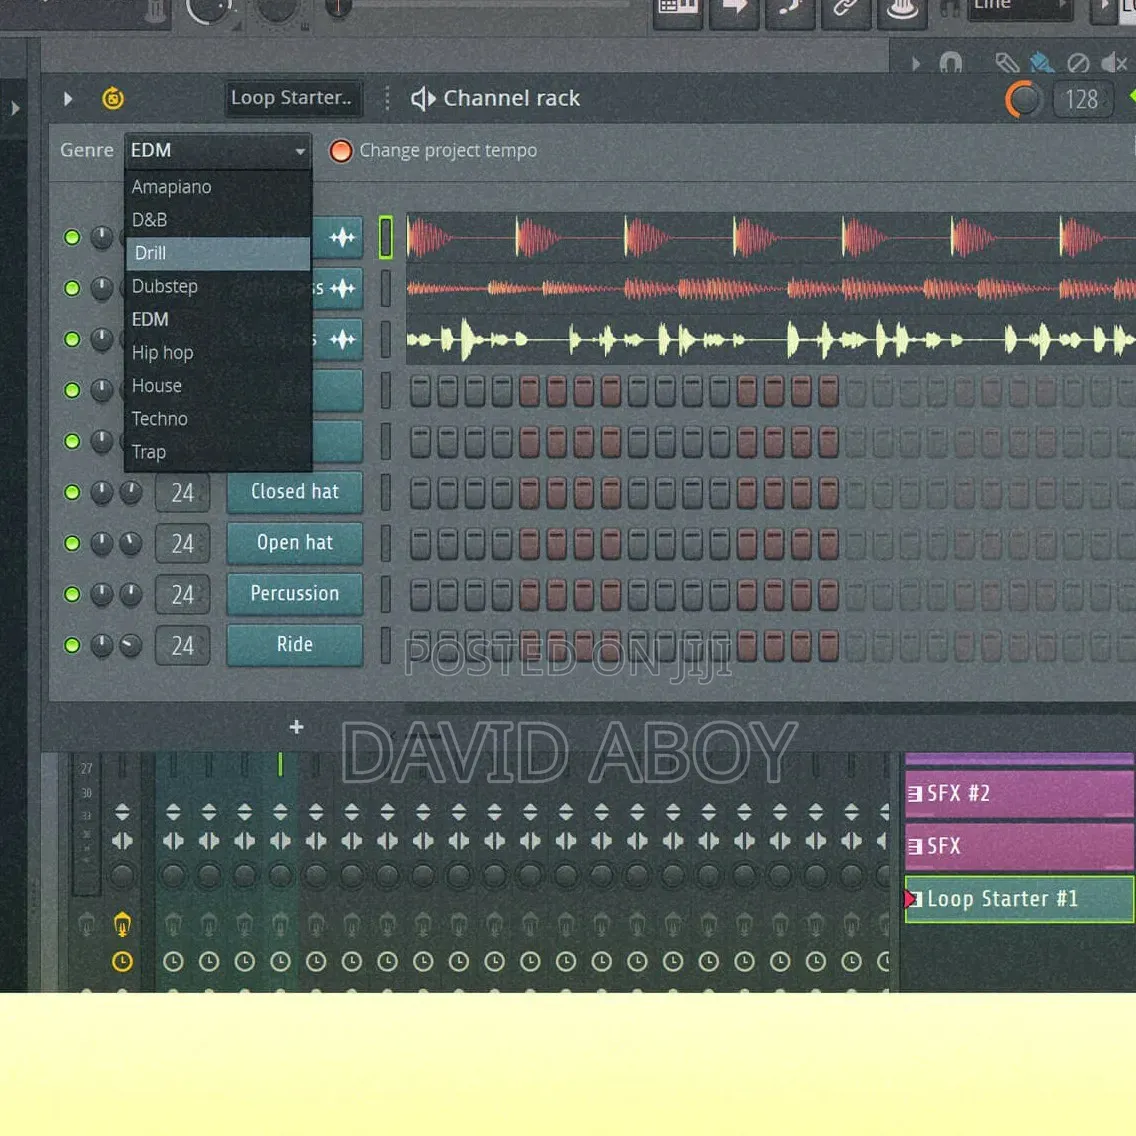The height and width of the screenshot is (1136, 1136).
Task: Select the Ride channel button
Action: [295, 645]
